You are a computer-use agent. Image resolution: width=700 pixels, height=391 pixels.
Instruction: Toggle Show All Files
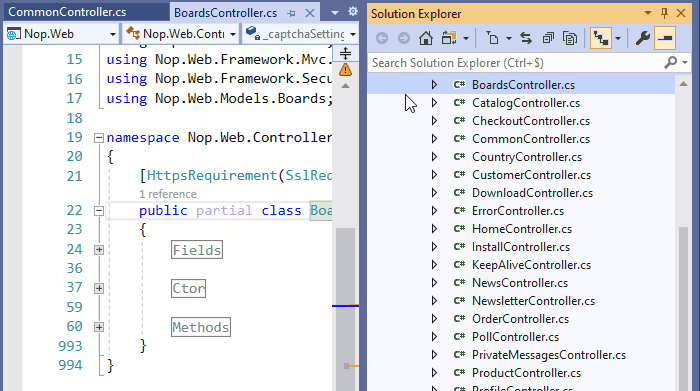[x=570, y=38]
